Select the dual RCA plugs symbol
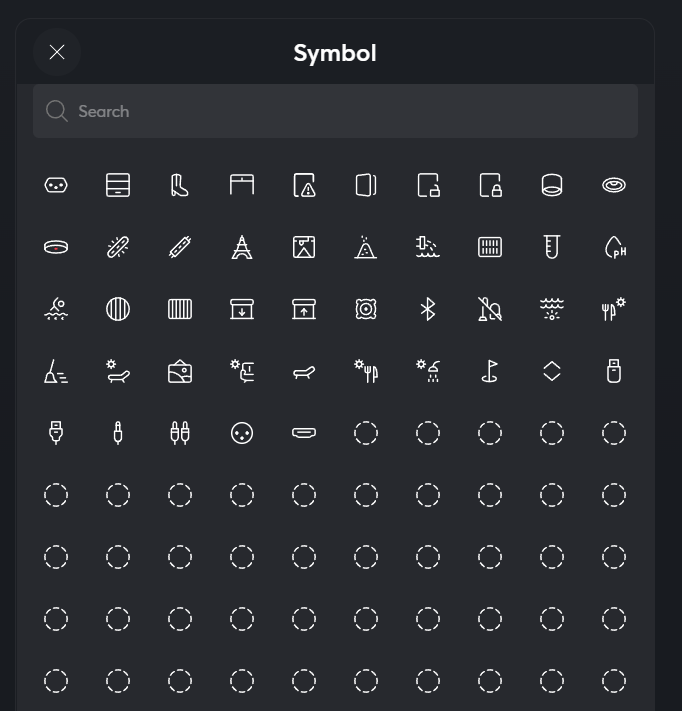This screenshot has width=682, height=711. pyautogui.click(x=180, y=433)
